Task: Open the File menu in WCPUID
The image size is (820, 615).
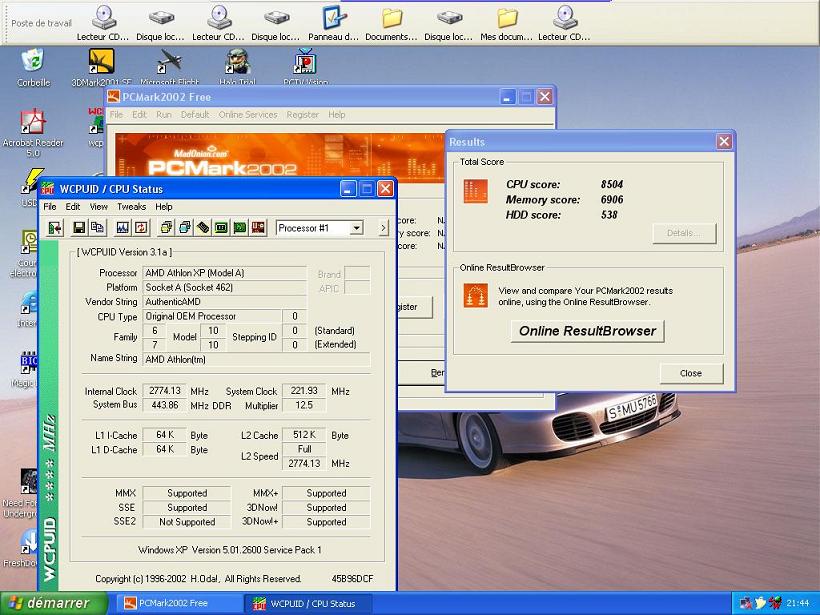Action: pyautogui.click(x=50, y=207)
